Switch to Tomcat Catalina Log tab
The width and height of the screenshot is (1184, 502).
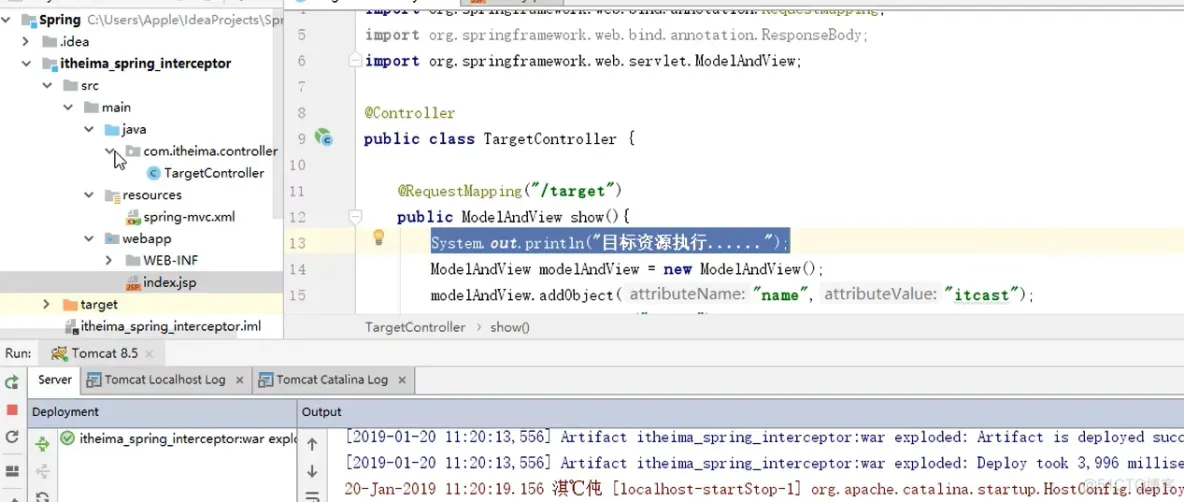tap(332, 380)
